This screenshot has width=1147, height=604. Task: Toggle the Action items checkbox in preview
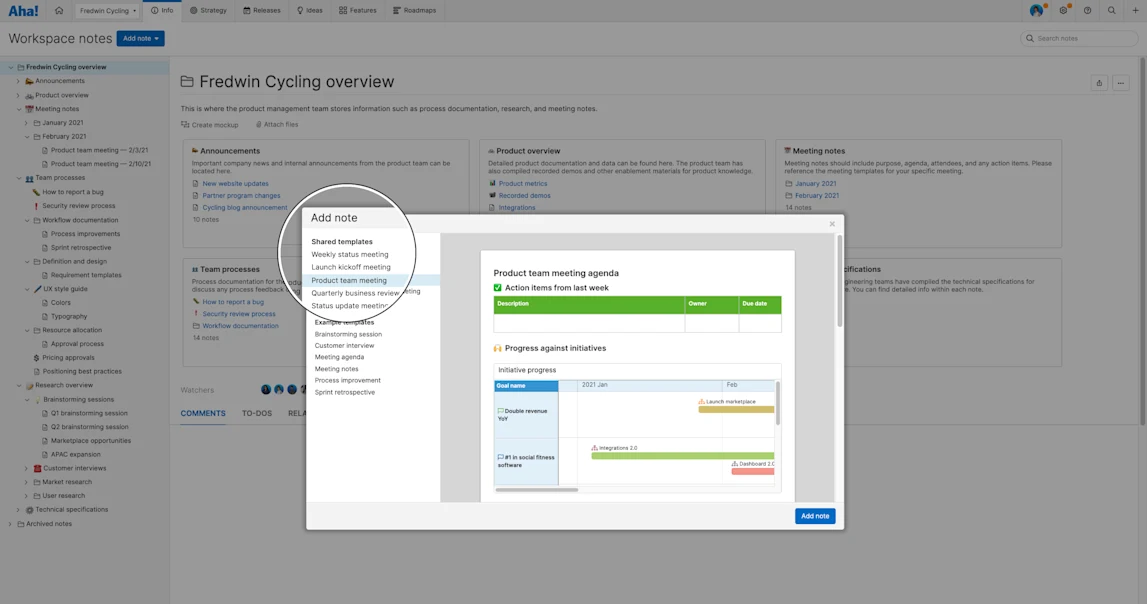click(x=497, y=287)
